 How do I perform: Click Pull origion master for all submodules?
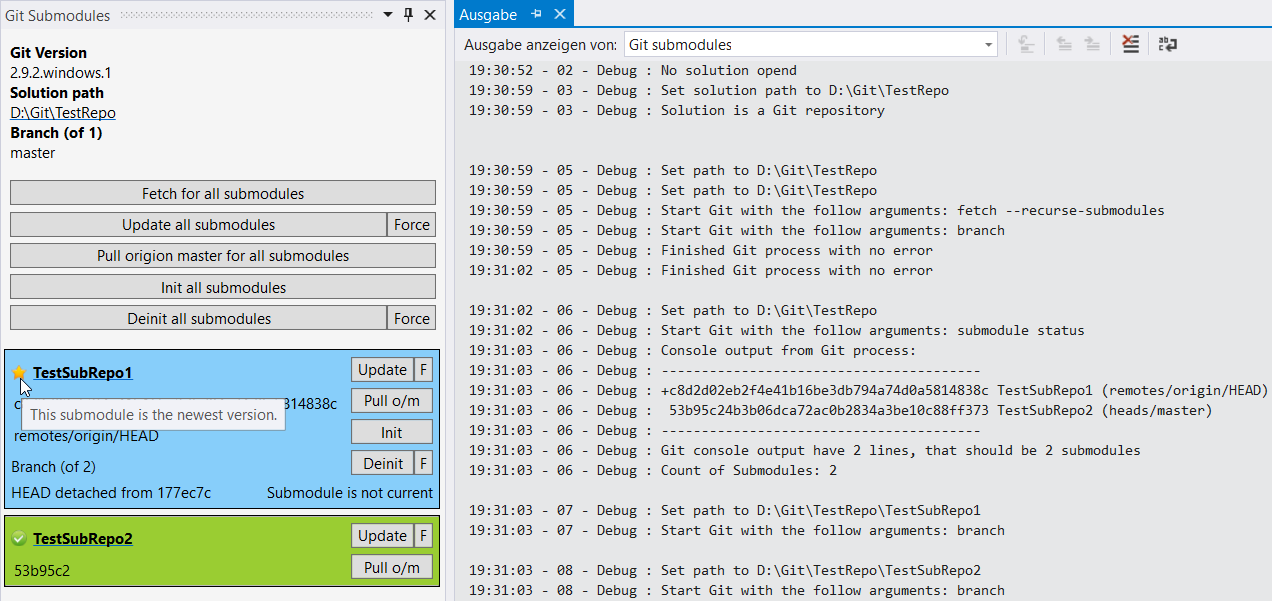tap(223, 255)
